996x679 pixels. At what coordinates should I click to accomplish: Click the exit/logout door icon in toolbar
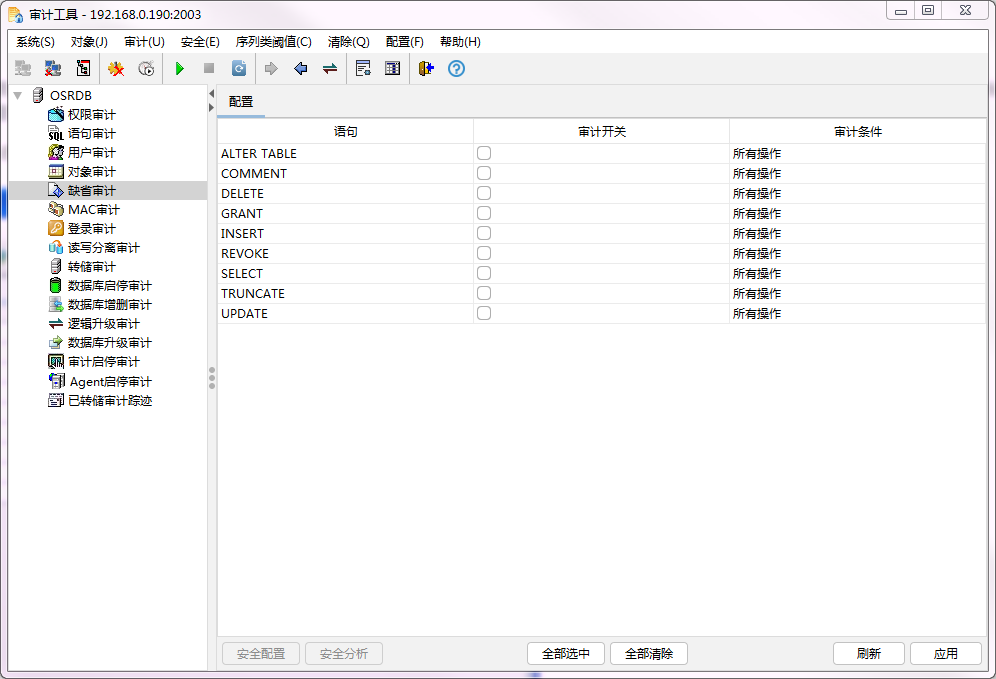click(x=426, y=68)
